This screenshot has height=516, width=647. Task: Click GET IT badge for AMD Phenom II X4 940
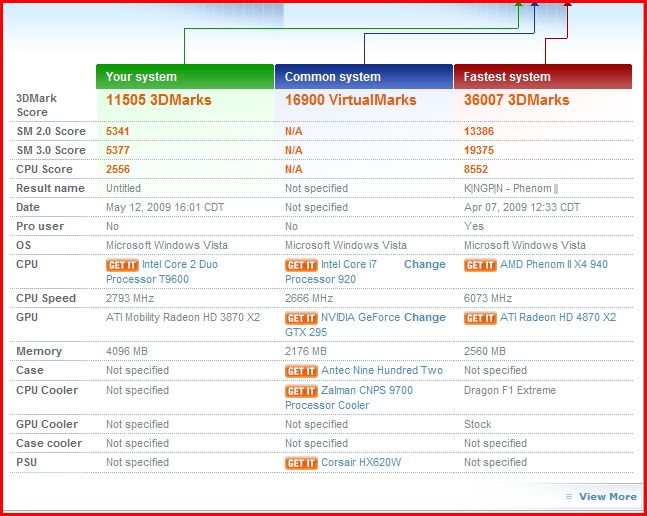pyautogui.click(x=480, y=265)
